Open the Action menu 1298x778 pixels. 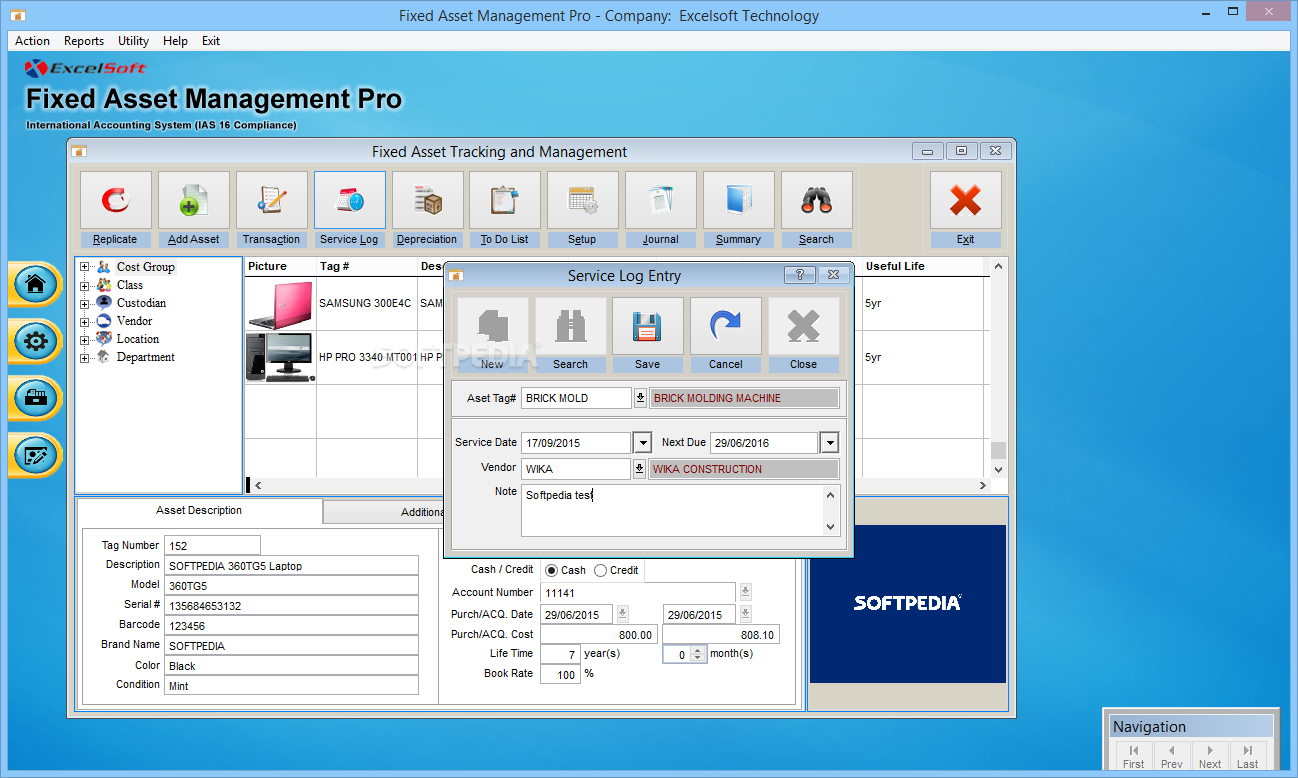click(32, 41)
